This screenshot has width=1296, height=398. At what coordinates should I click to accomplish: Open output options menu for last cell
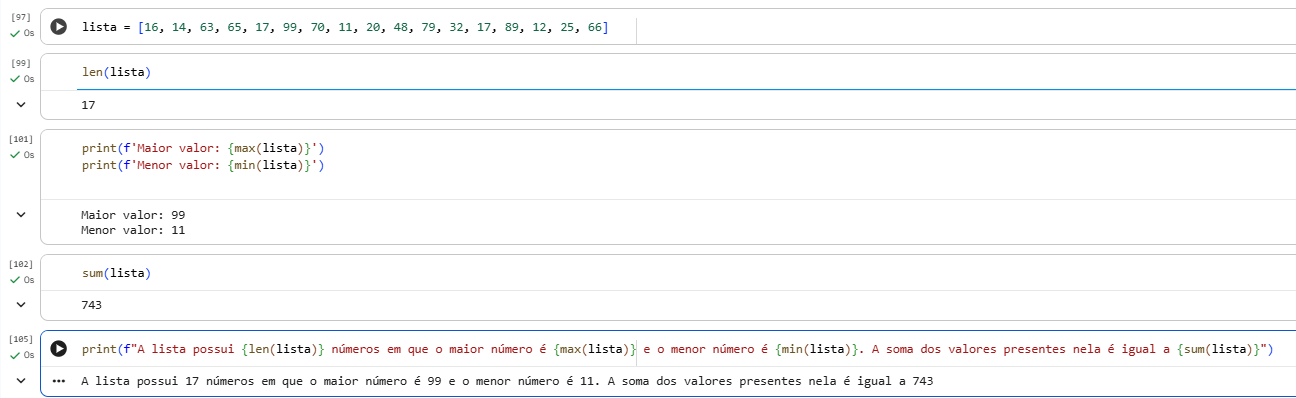point(59,381)
